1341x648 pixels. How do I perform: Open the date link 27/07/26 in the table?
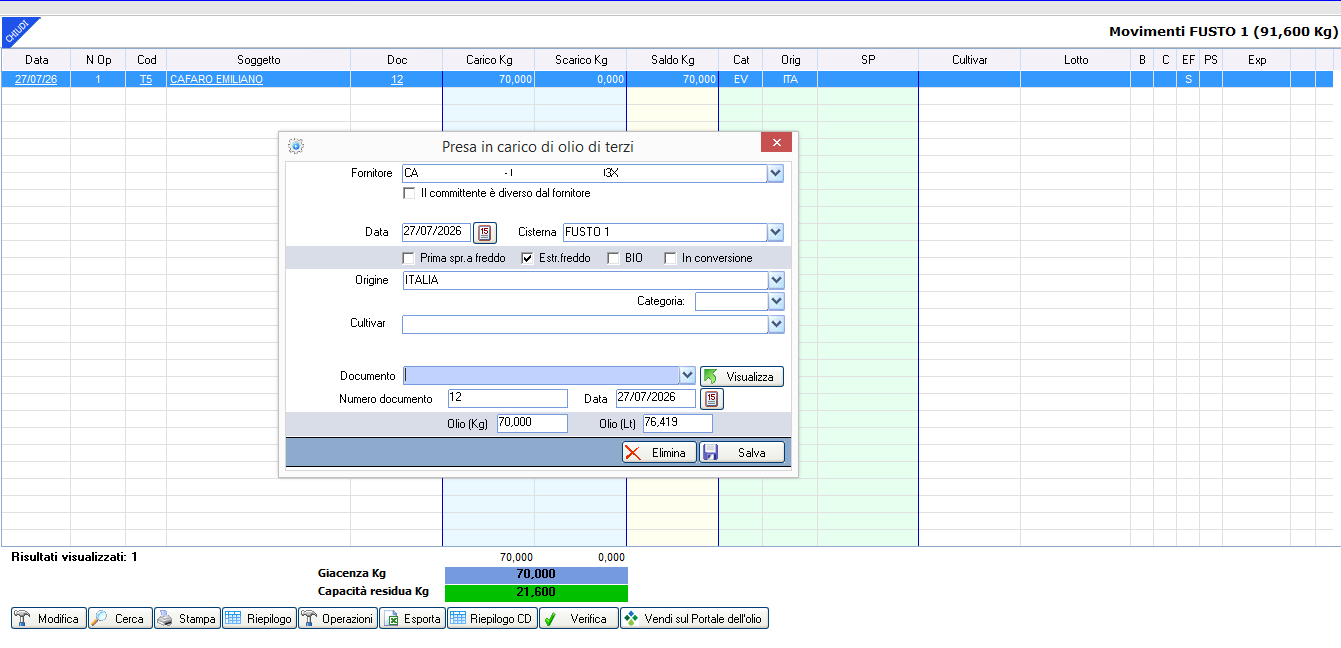tap(36, 79)
